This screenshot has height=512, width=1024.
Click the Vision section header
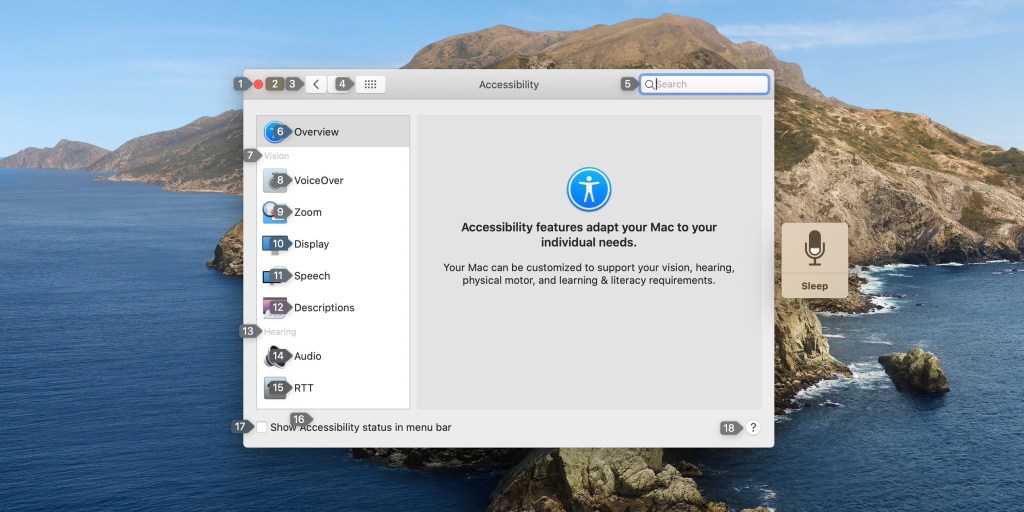(277, 156)
